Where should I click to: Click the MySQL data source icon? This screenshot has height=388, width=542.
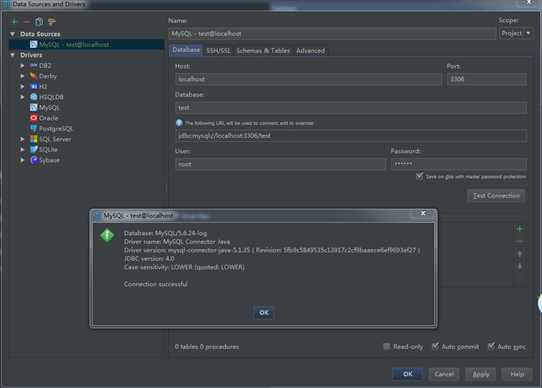34,44
